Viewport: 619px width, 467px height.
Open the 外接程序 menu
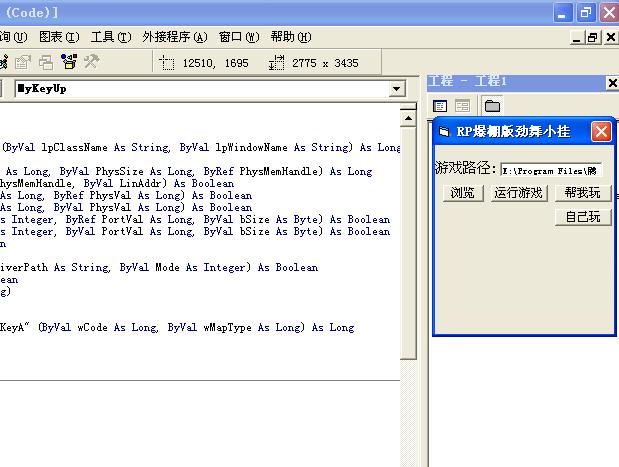point(173,37)
